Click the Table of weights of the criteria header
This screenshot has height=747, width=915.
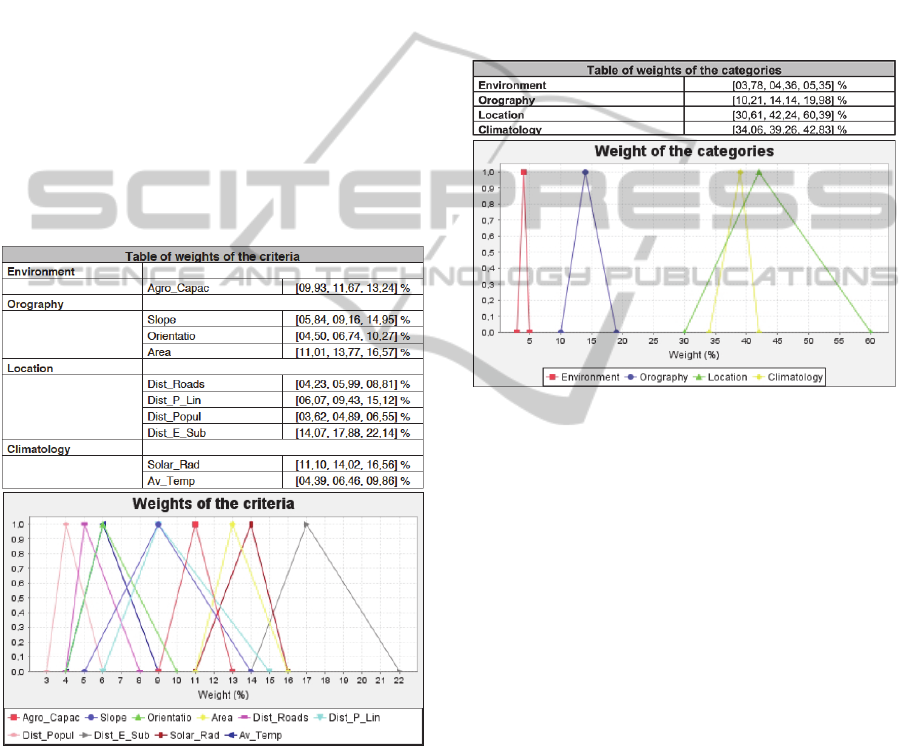213,256
